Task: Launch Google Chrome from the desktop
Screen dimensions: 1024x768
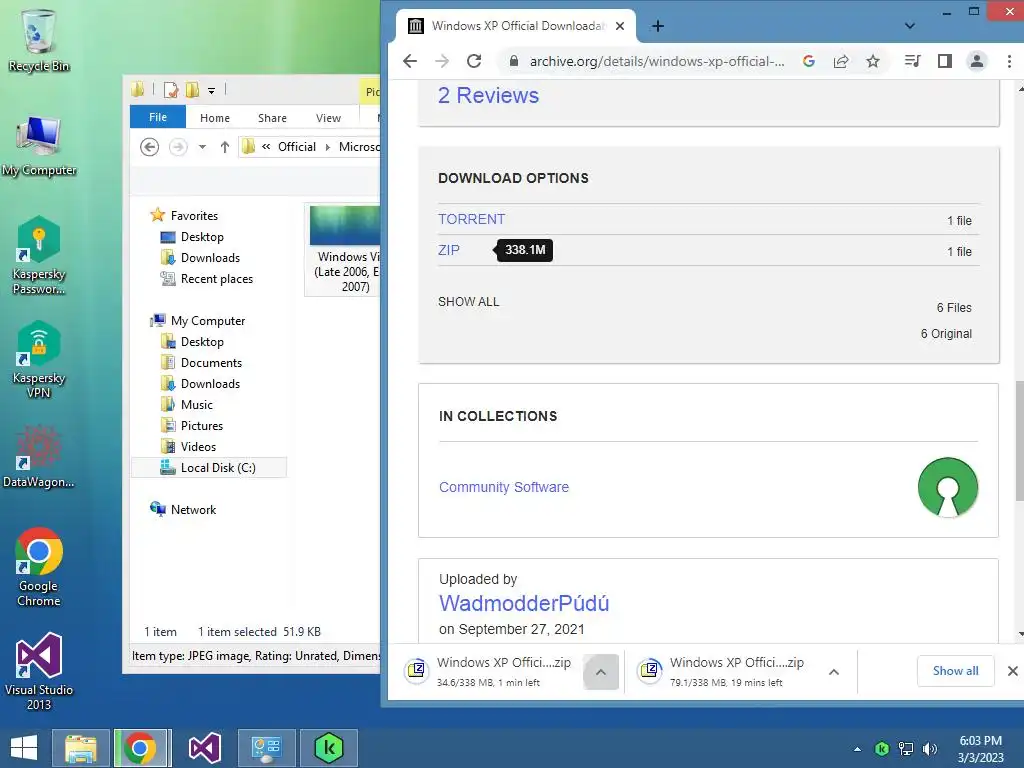Action: pyautogui.click(x=39, y=567)
